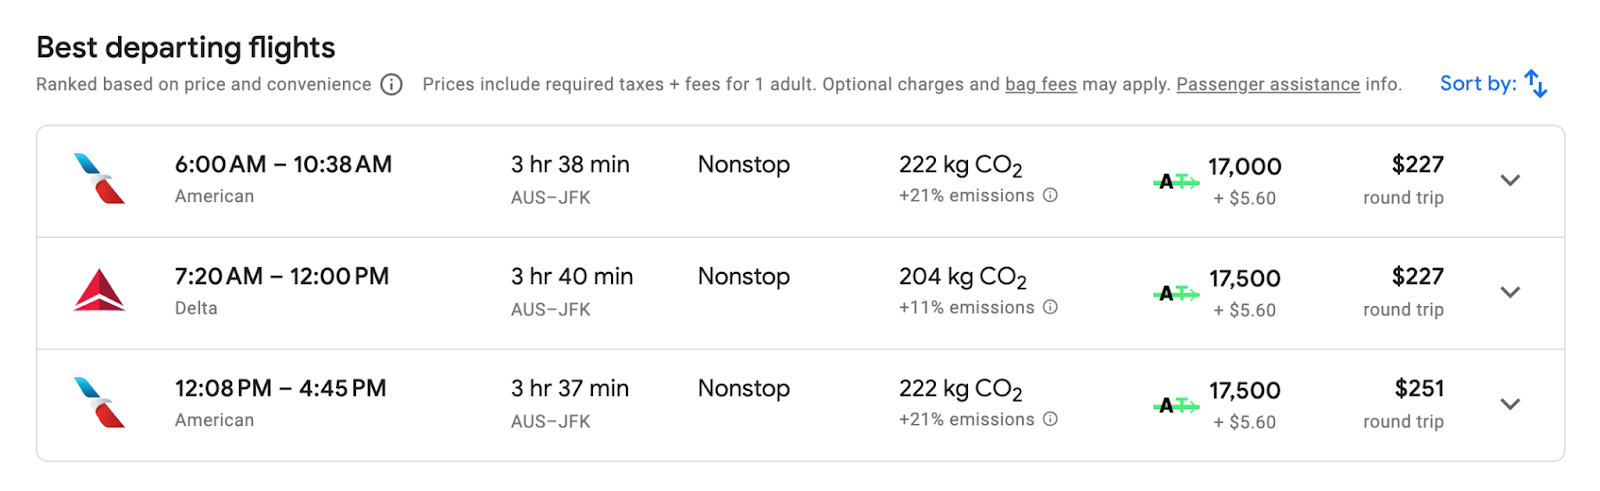Click American Airlines logo on 6:00 AM flight
Image resolution: width=1600 pixels, height=491 pixels.
click(x=100, y=179)
